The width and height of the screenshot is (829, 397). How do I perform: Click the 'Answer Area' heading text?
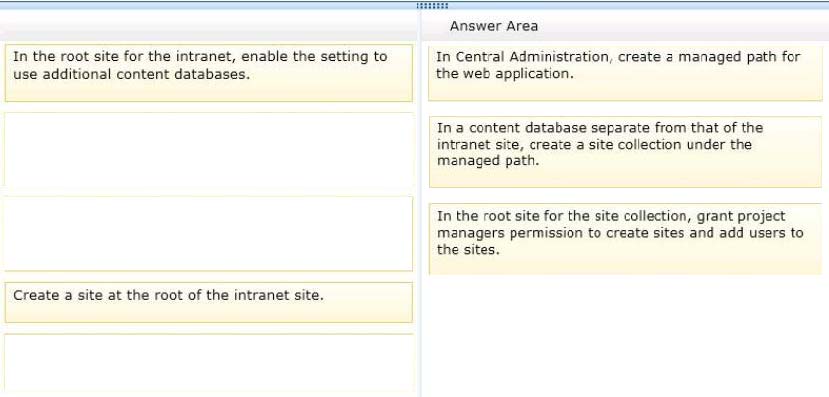(494, 26)
